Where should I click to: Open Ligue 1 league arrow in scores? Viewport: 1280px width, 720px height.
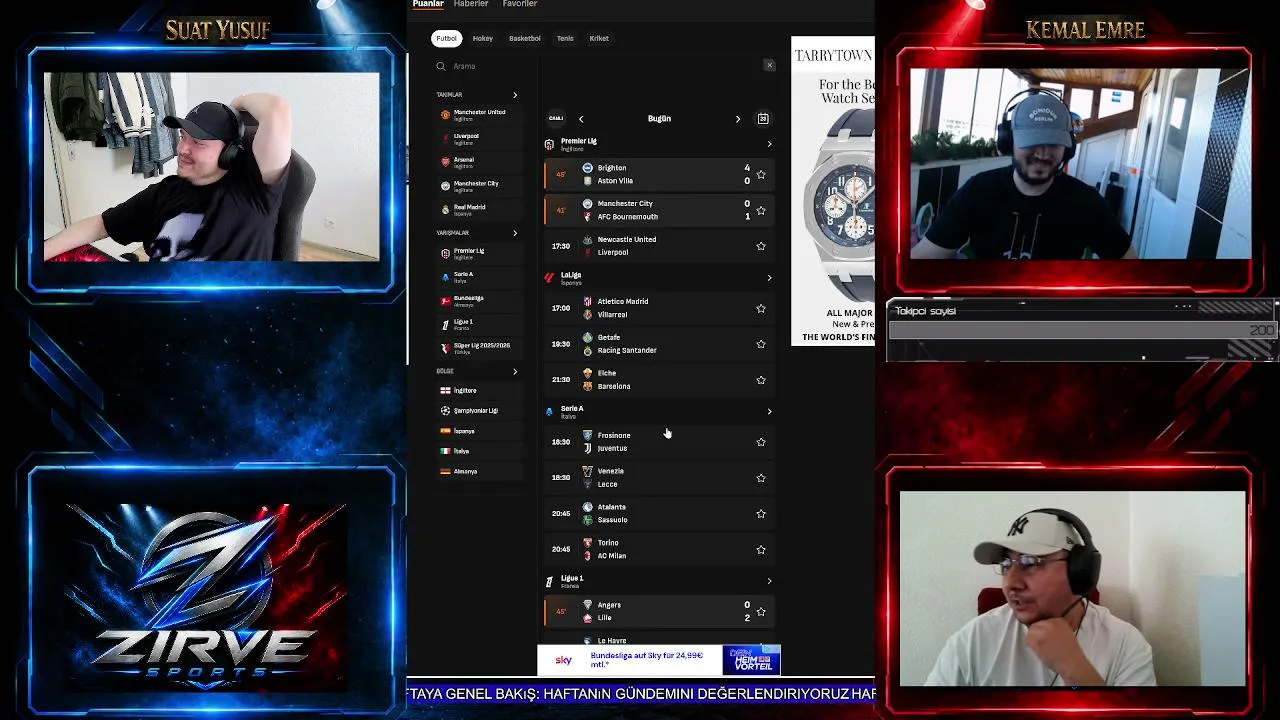pyautogui.click(x=769, y=582)
